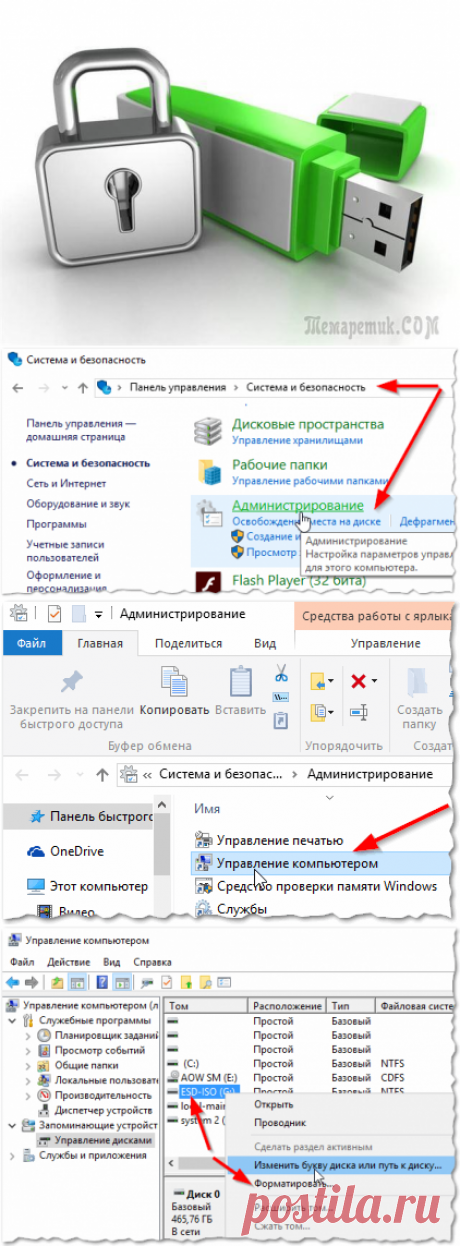Expand Планировщик заданий tree node
Viewport: 460px width, 1246px height.
[28, 1036]
